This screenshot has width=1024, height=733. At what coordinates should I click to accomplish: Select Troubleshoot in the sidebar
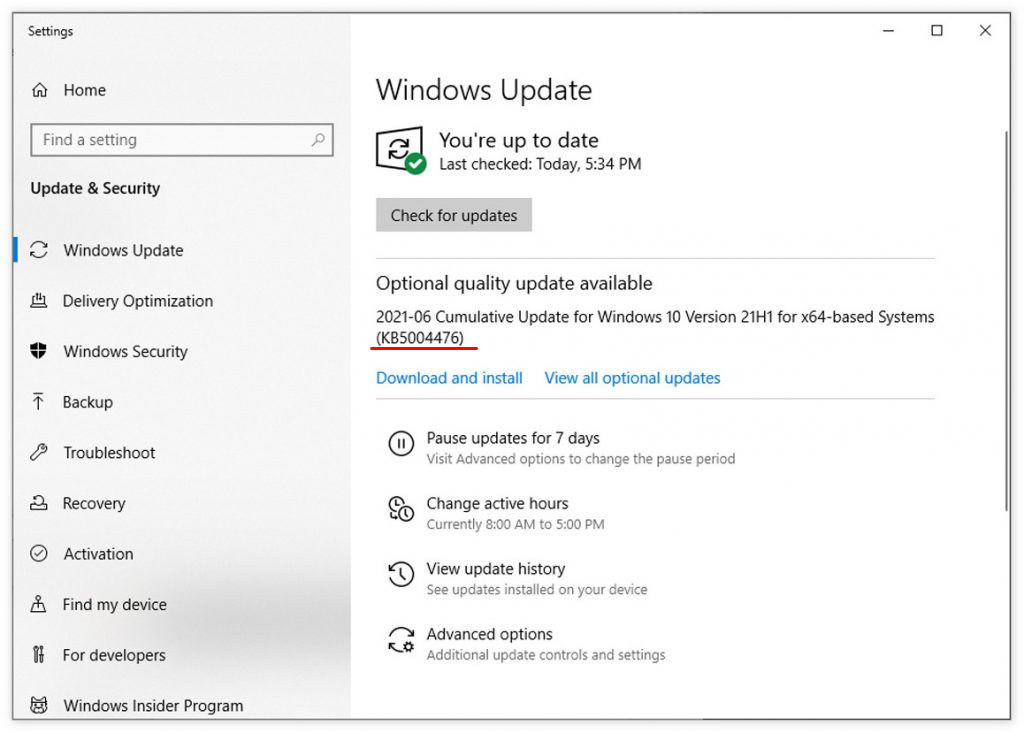(x=109, y=452)
